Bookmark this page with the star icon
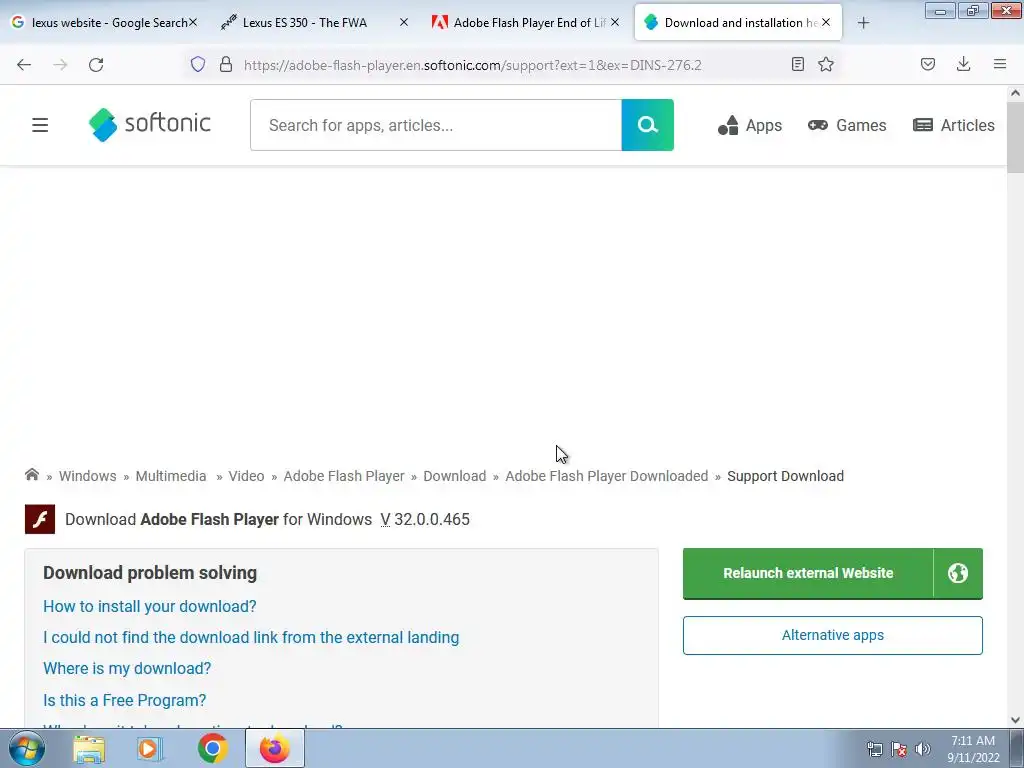Image resolution: width=1024 pixels, height=768 pixels. pyautogui.click(x=826, y=64)
